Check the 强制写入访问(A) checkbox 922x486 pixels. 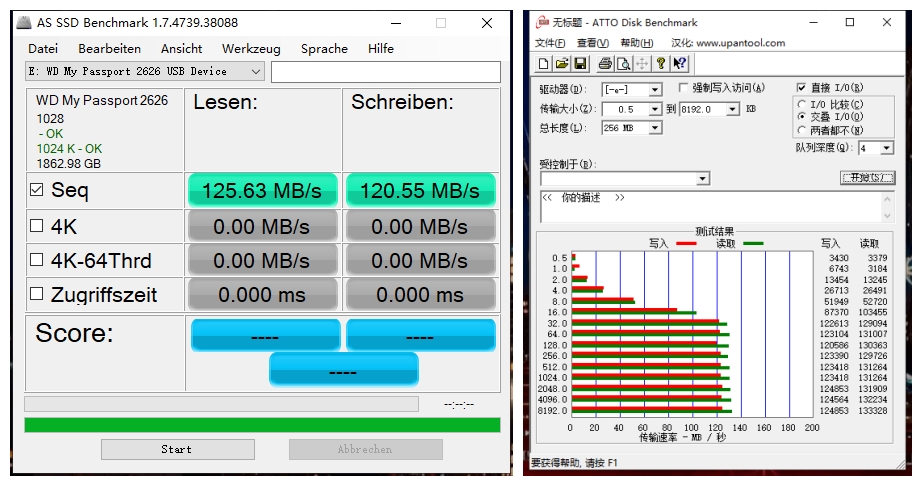[x=683, y=88]
